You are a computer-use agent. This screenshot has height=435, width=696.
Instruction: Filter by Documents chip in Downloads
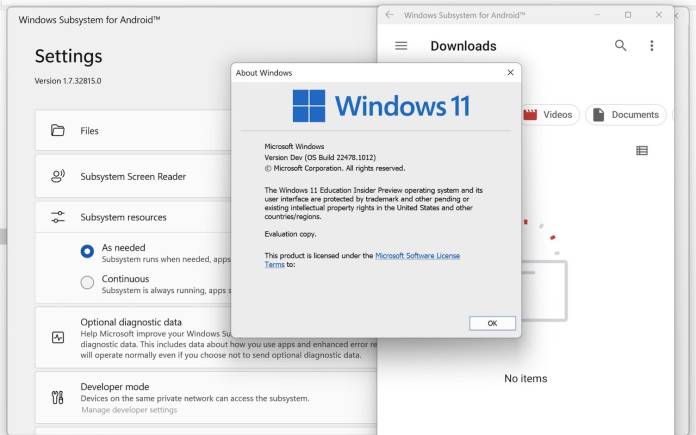point(626,115)
